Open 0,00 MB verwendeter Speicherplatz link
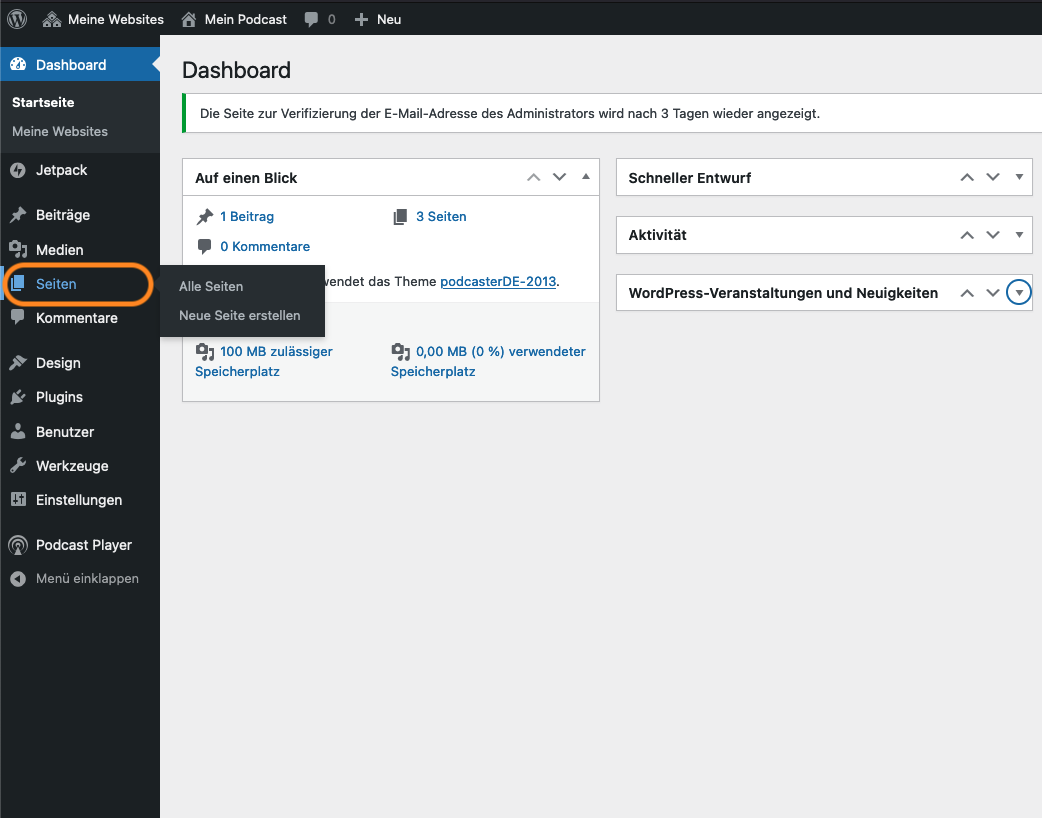This screenshot has width=1042, height=818. [x=488, y=361]
